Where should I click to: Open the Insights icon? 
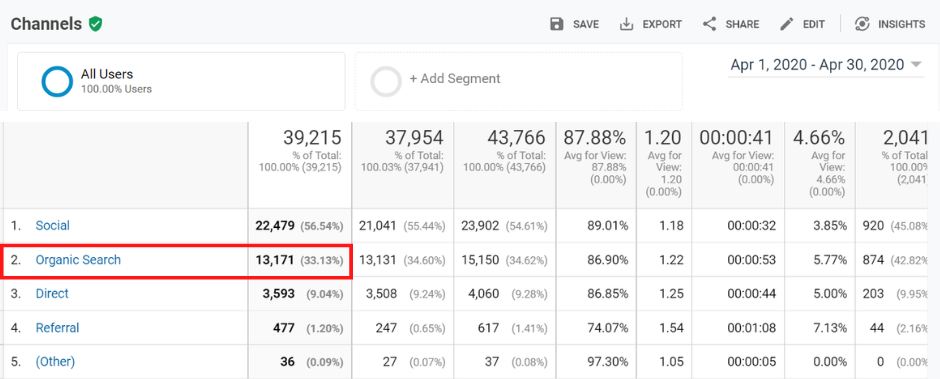point(862,24)
